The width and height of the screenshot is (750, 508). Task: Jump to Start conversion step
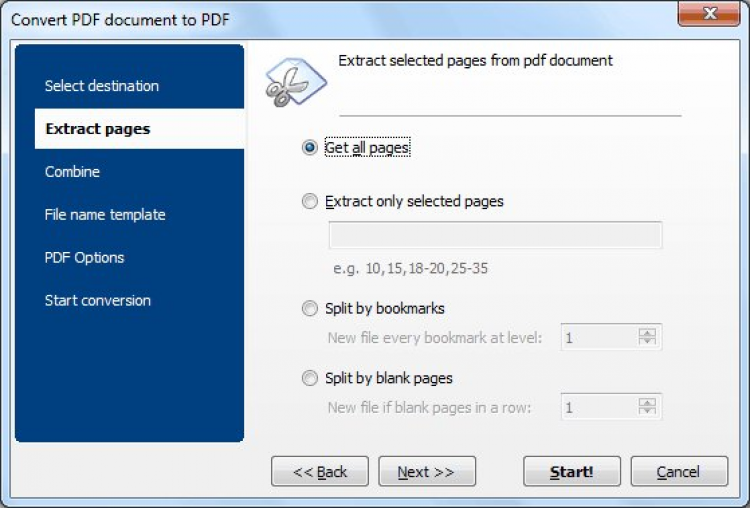pos(98,301)
